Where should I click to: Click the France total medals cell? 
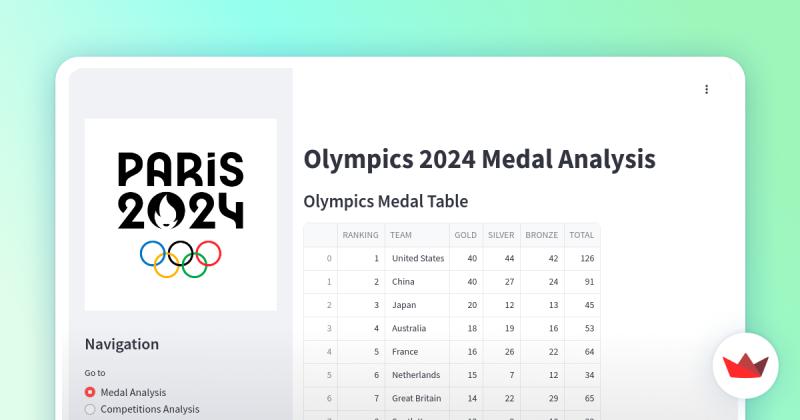click(582, 352)
